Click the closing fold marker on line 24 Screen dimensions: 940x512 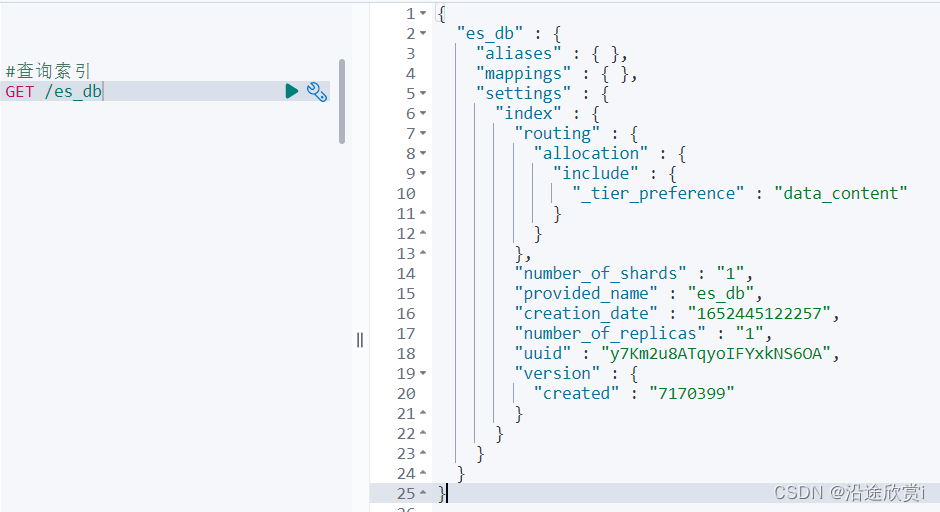click(x=423, y=474)
